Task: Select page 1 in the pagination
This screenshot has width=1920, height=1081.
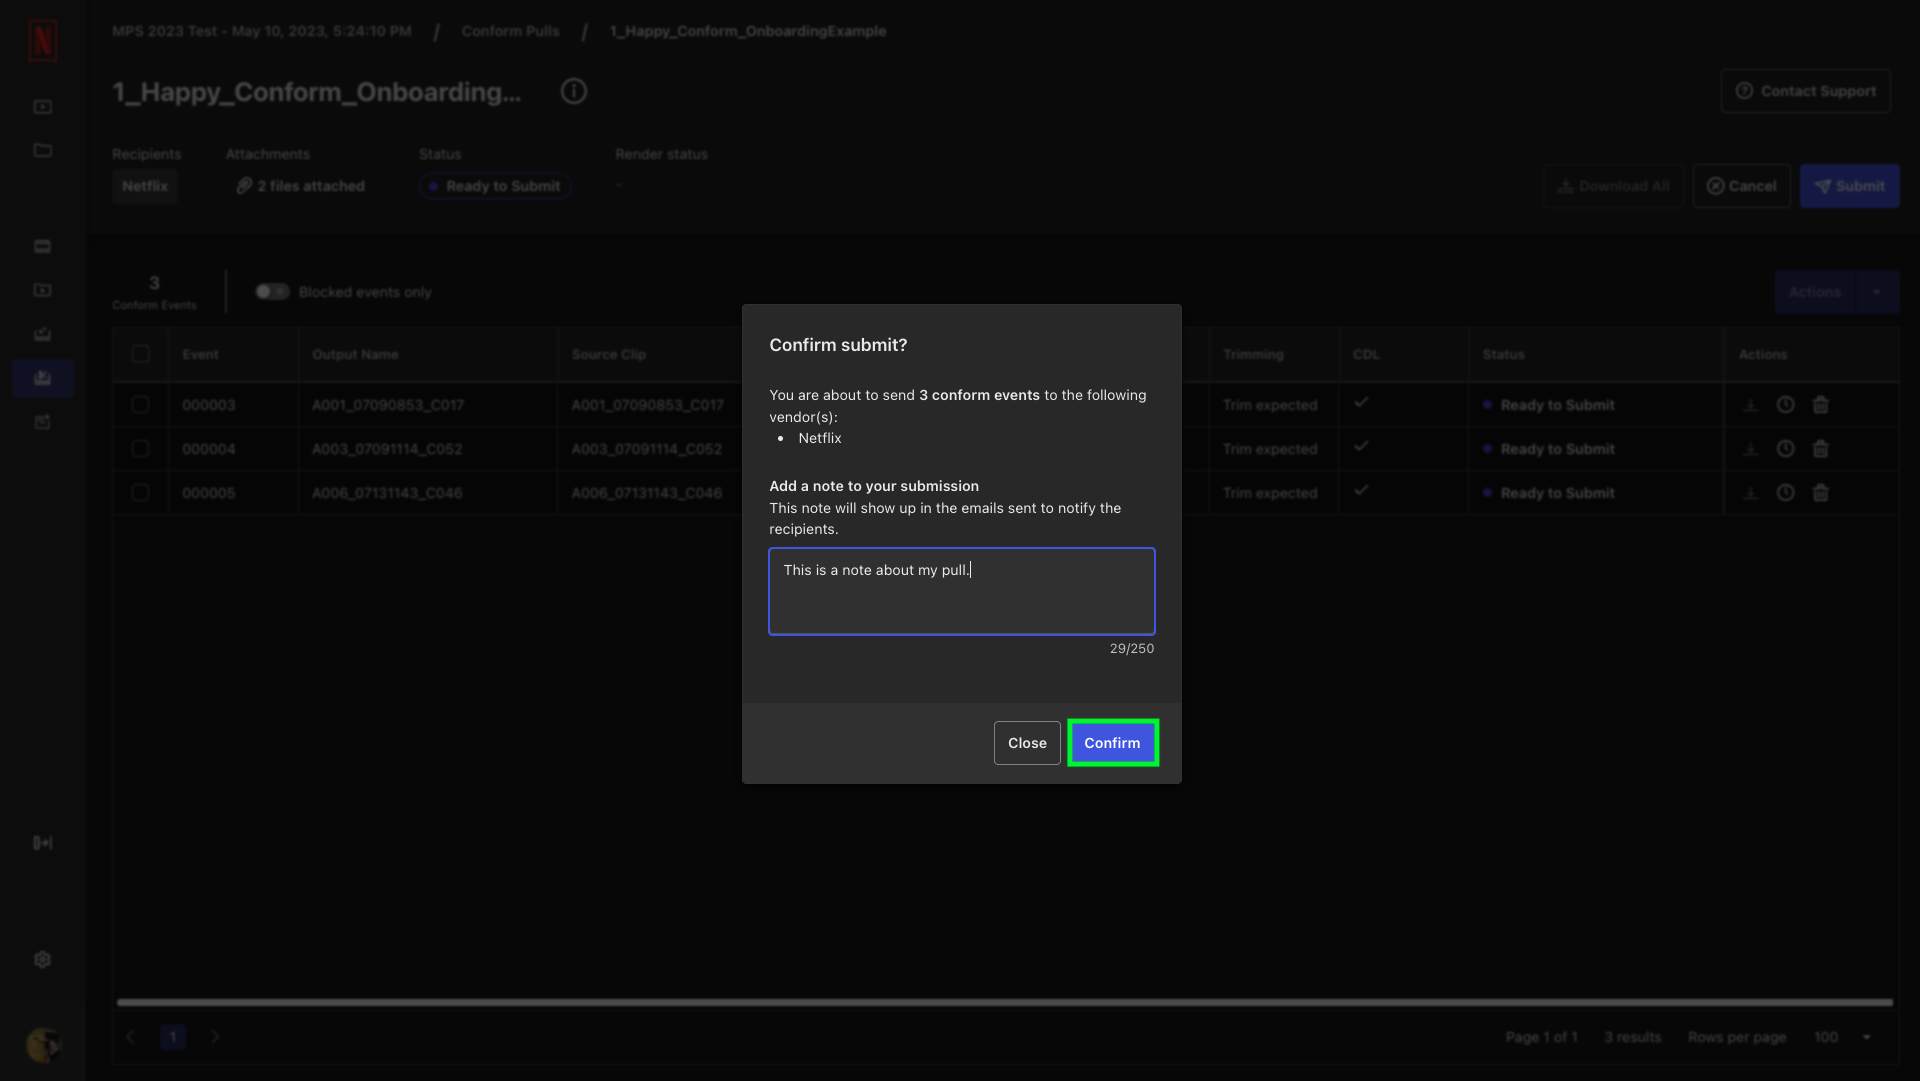Action: click(173, 1037)
